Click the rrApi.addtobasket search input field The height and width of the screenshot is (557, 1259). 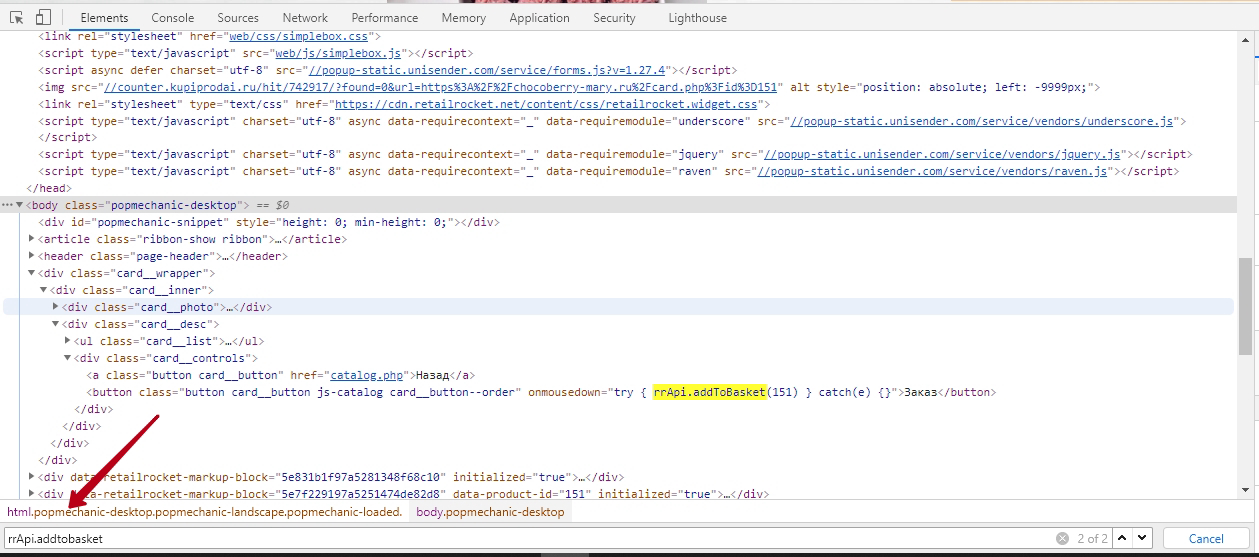pyautogui.click(x=500, y=539)
